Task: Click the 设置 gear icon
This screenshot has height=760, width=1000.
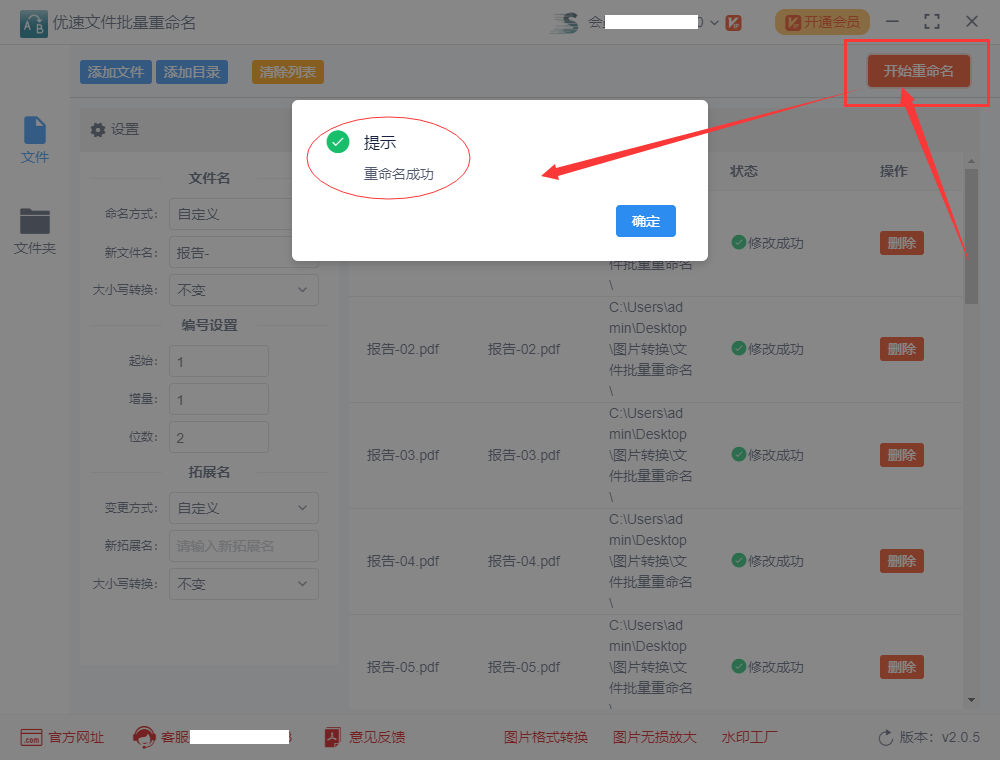Action: (98, 130)
